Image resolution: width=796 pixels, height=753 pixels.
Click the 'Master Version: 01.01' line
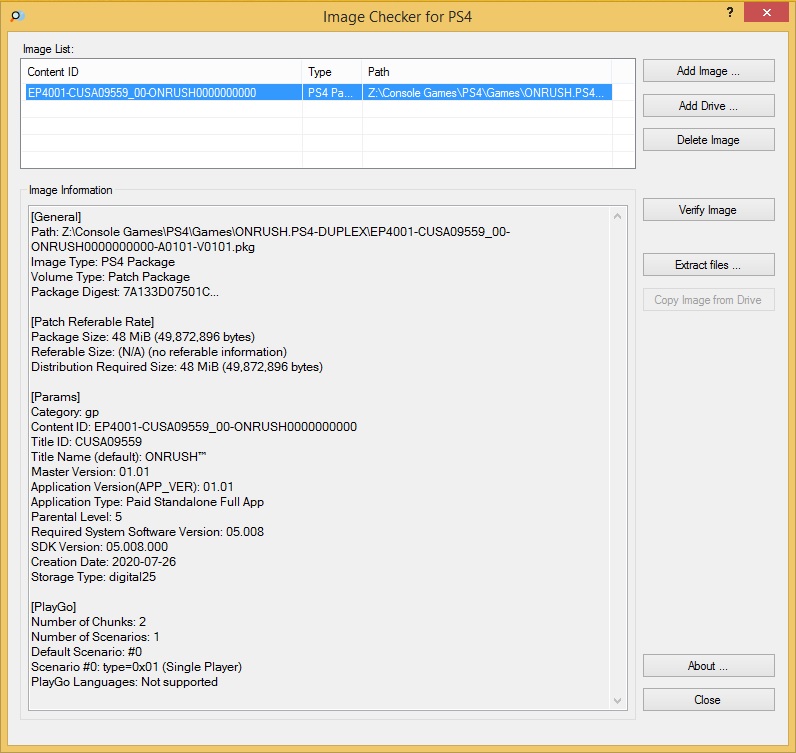(90, 472)
